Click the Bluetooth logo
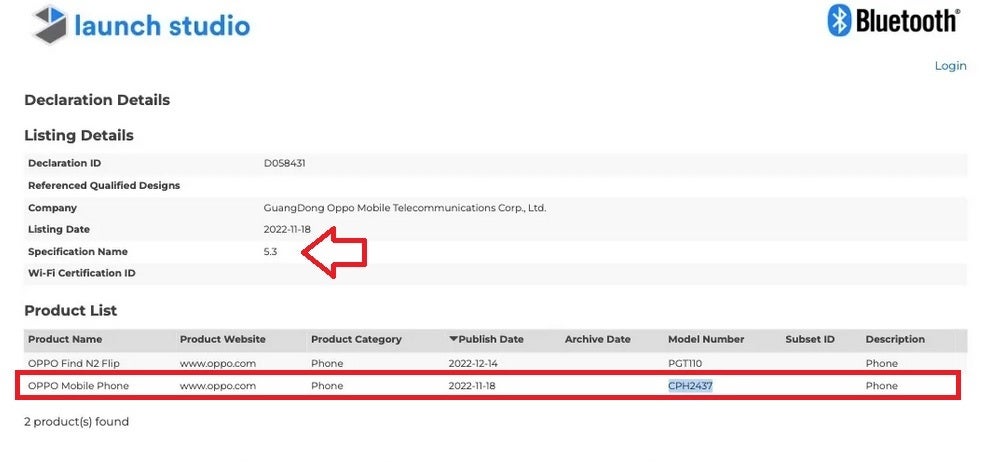This screenshot has width=987, height=462. (893, 21)
